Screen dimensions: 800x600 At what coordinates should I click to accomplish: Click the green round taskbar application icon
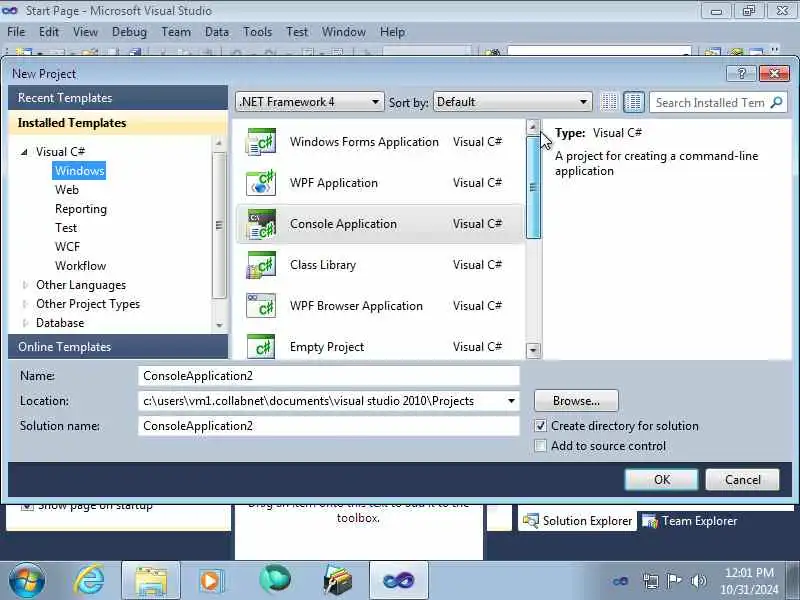tap(274, 580)
